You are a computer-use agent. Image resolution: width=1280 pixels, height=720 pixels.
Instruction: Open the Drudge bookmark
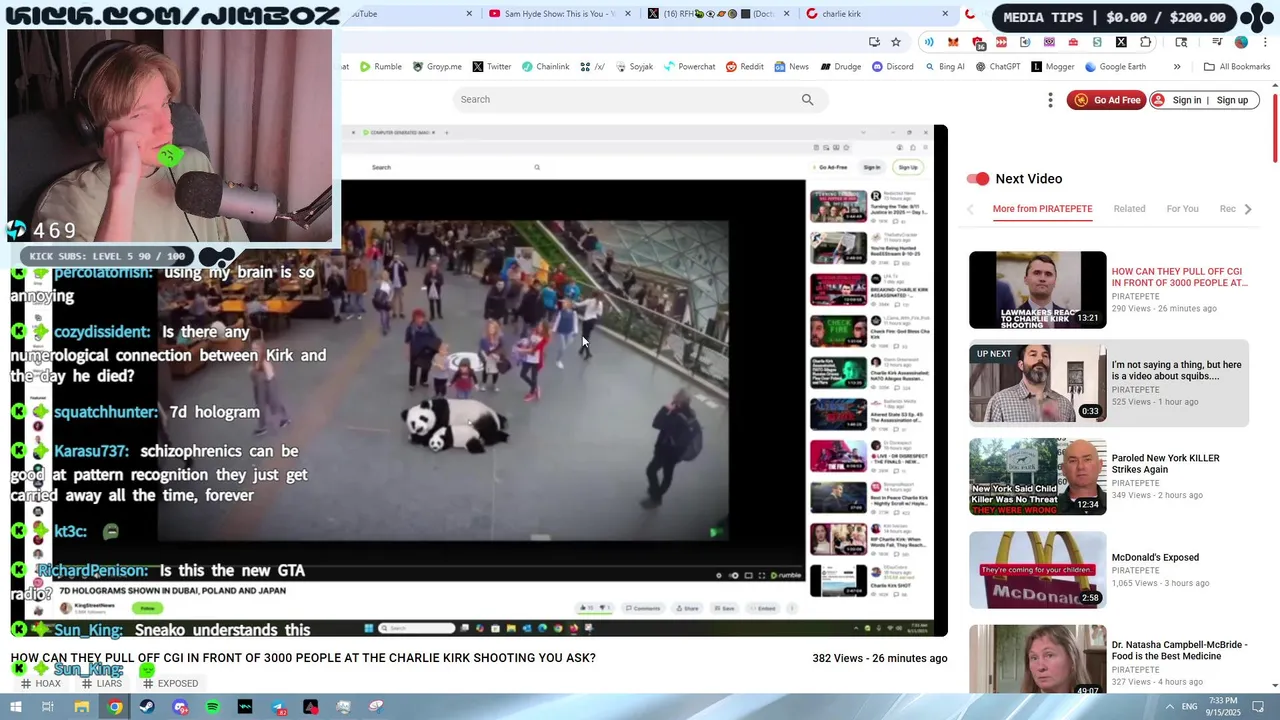pos(841,67)
